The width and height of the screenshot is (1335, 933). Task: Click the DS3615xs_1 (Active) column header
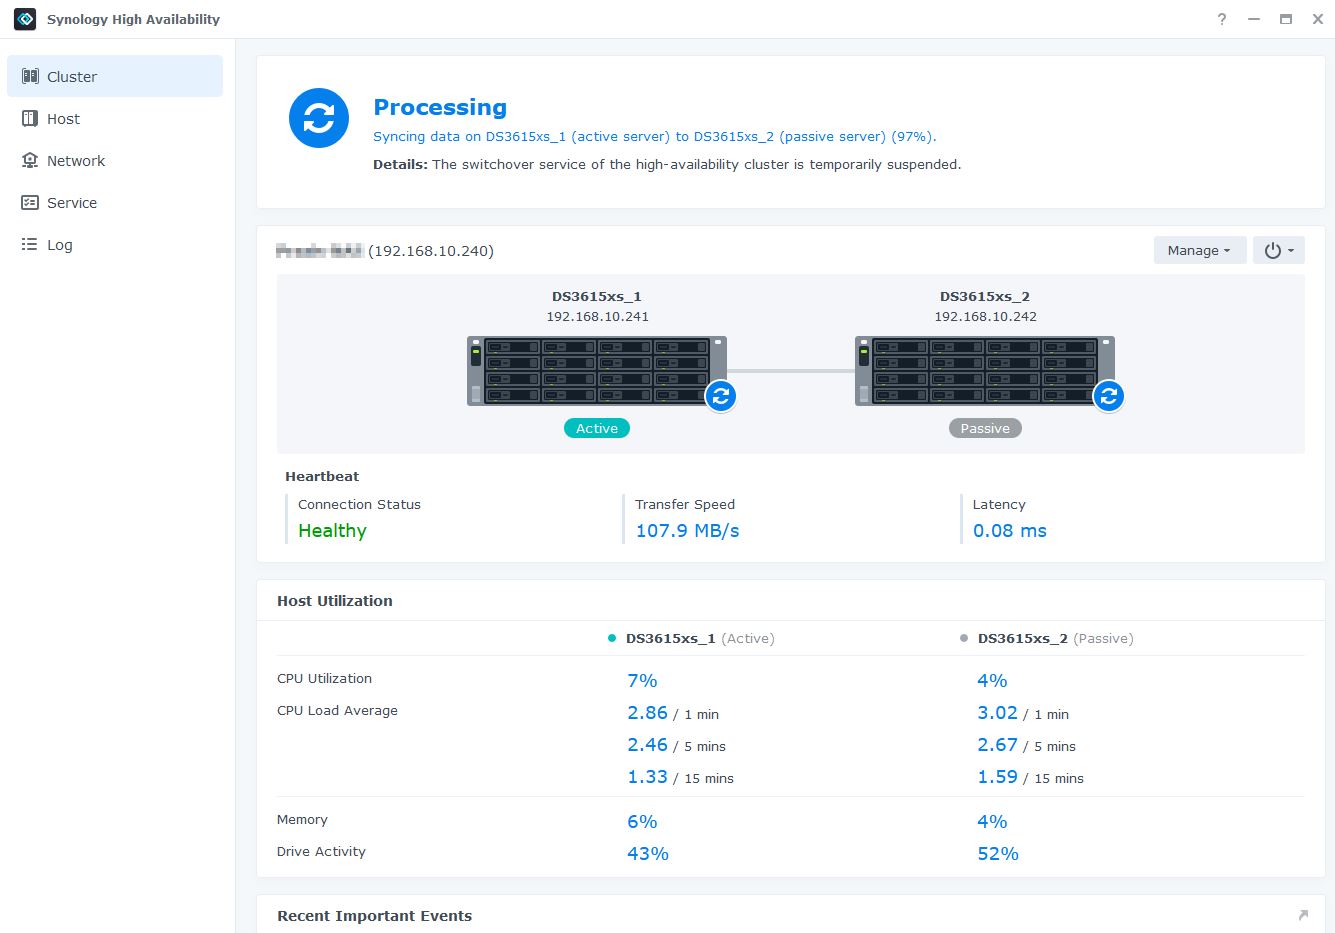(700, 638)
